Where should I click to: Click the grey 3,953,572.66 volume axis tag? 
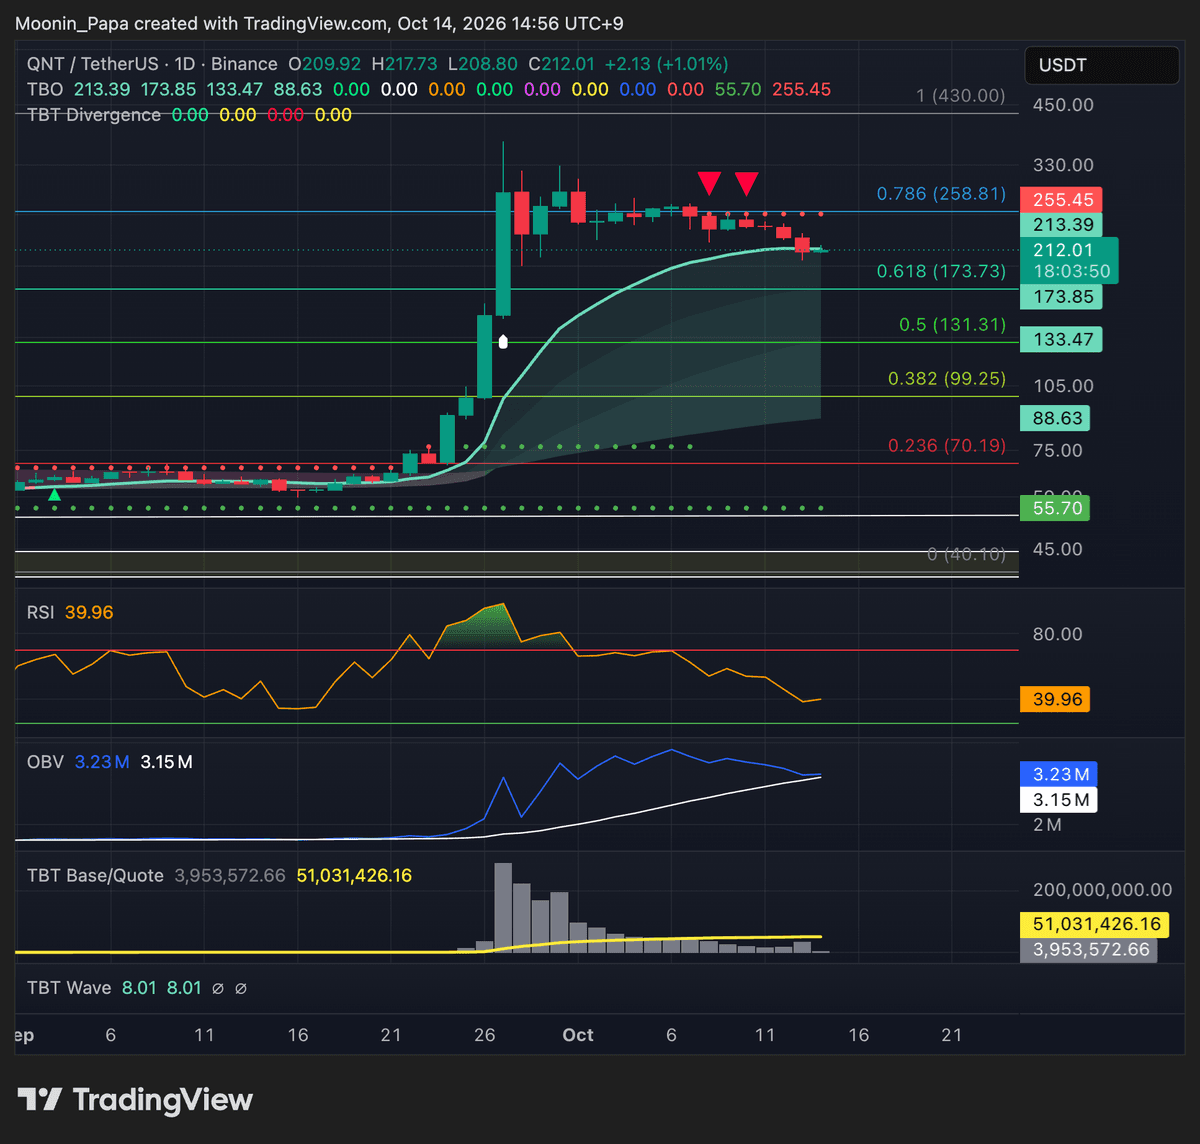coord(1088,949)
